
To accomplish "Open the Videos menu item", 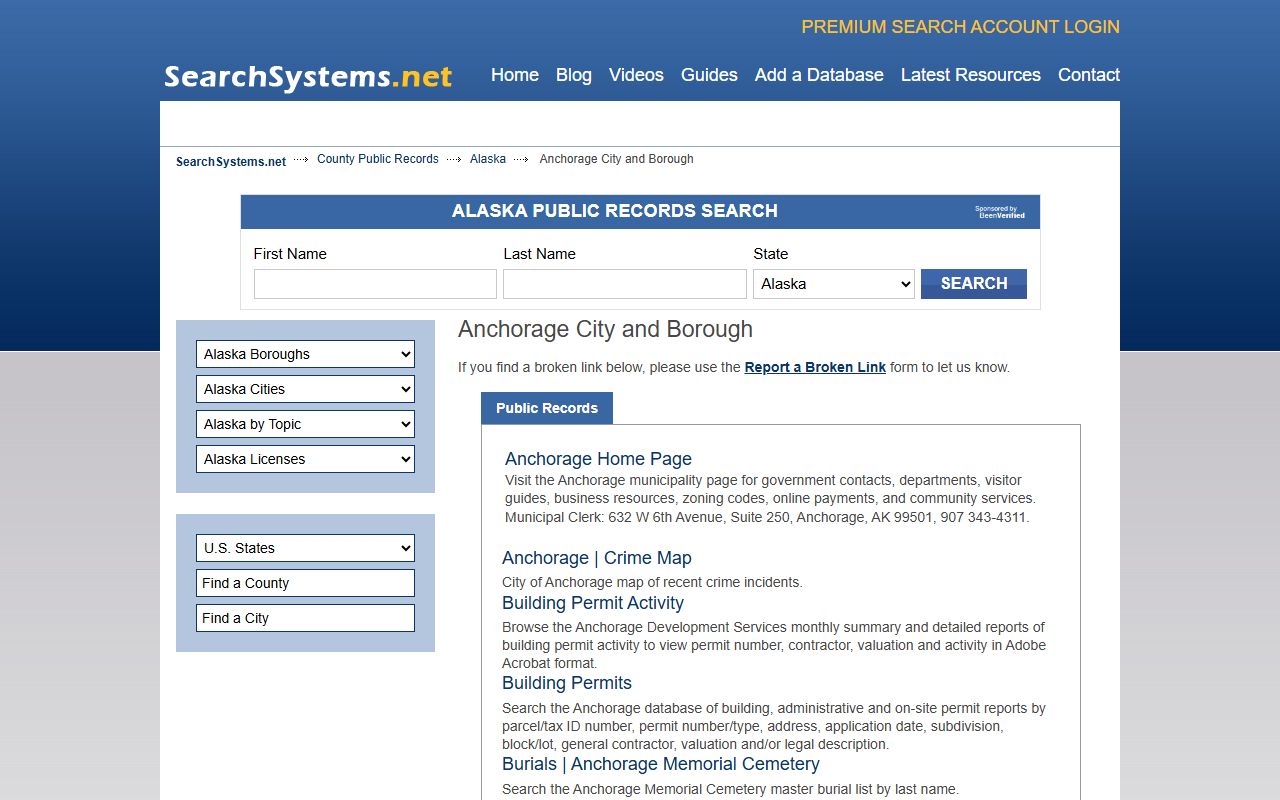I will (x=636, y=75).
